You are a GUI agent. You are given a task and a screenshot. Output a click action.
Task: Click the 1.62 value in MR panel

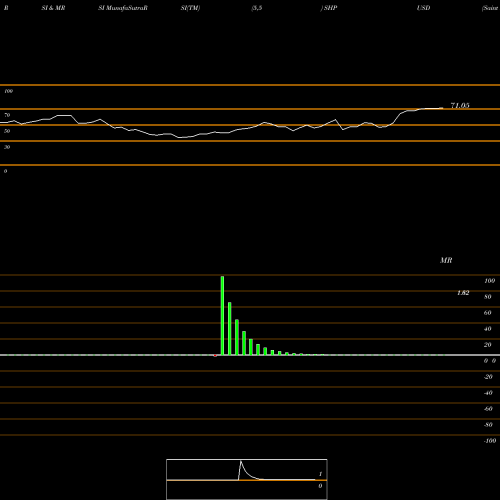click(463, 293)
